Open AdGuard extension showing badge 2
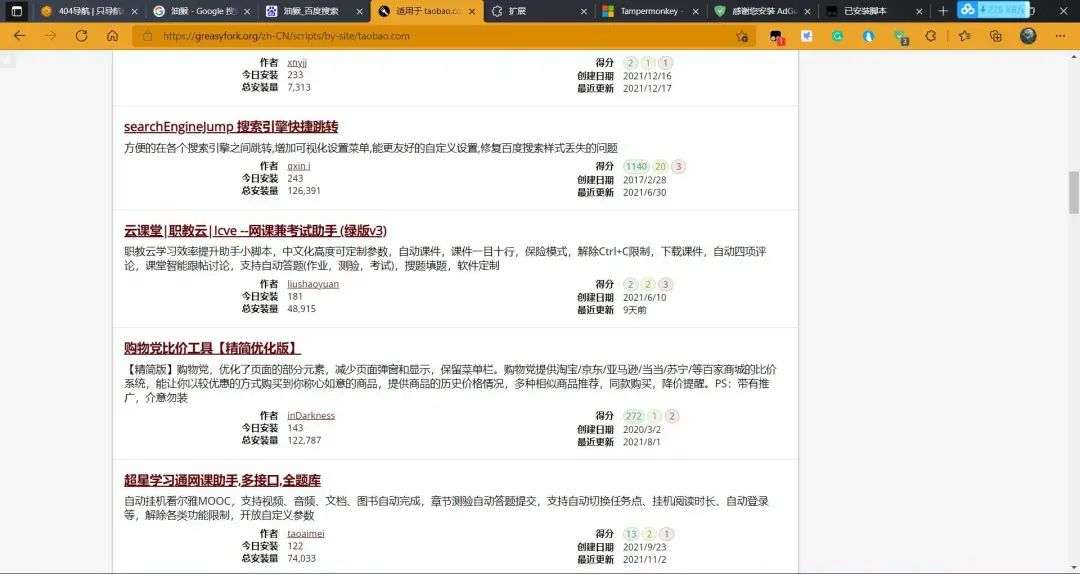 [900, 37]
